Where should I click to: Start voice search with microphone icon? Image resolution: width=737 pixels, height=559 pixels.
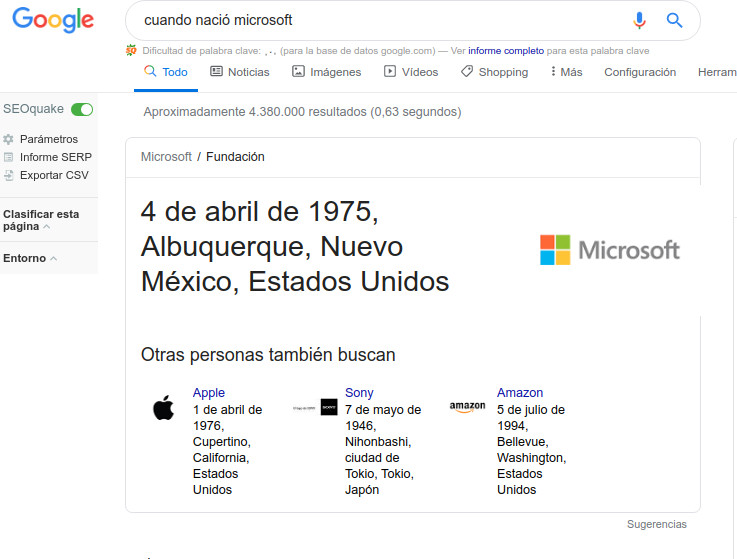[x=639, y=20]
